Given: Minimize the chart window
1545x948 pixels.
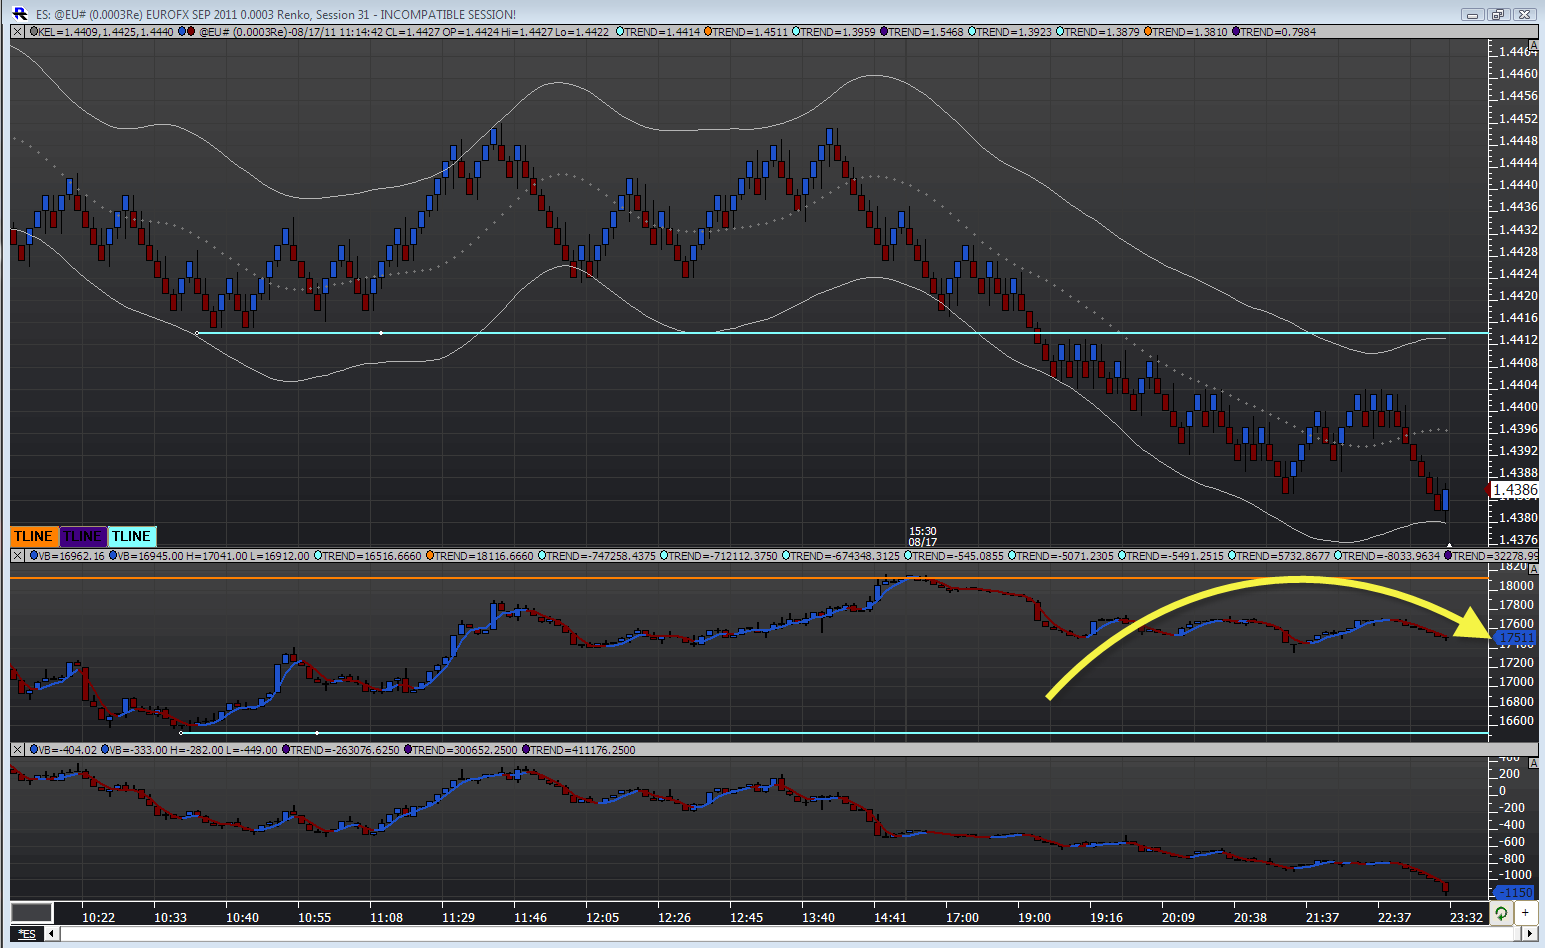Looking at the screenshot, I should 1471,14.
